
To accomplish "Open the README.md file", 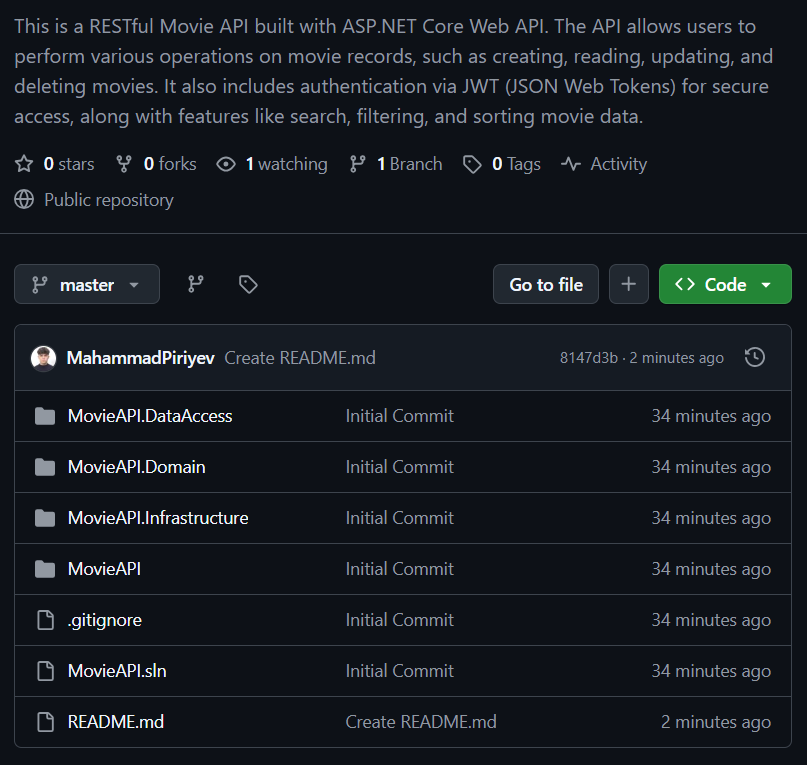I will tap(115, 722).
